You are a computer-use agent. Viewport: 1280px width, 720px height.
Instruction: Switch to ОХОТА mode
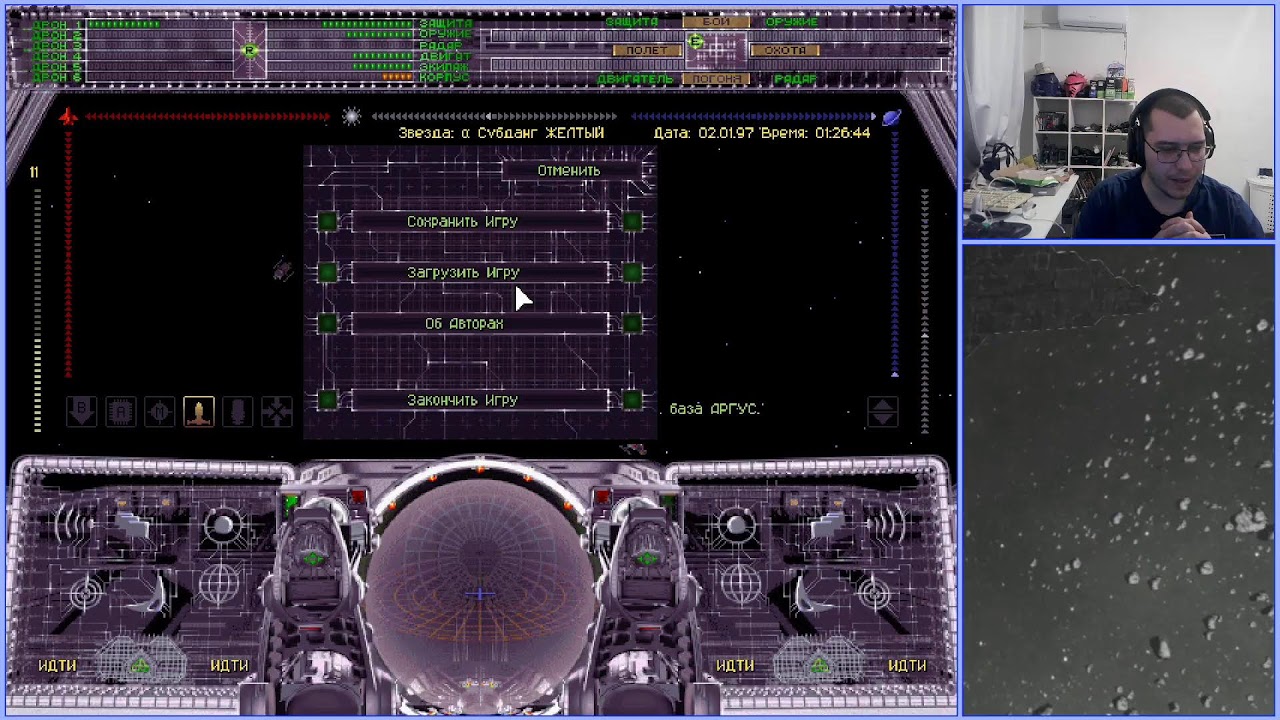click(785, 50)
